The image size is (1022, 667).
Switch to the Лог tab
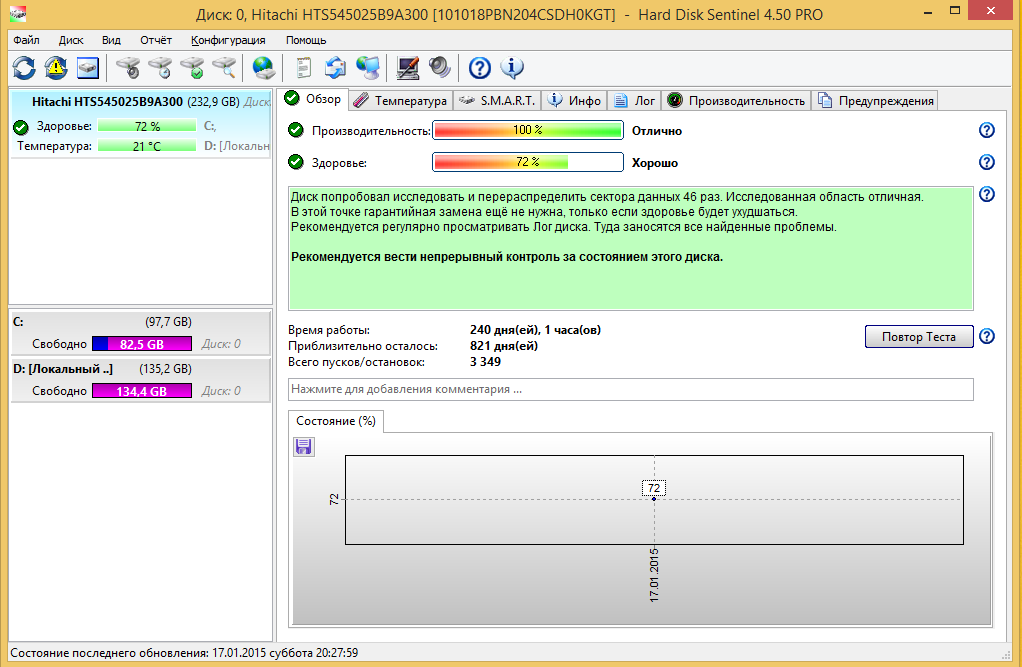coord(635,101)
